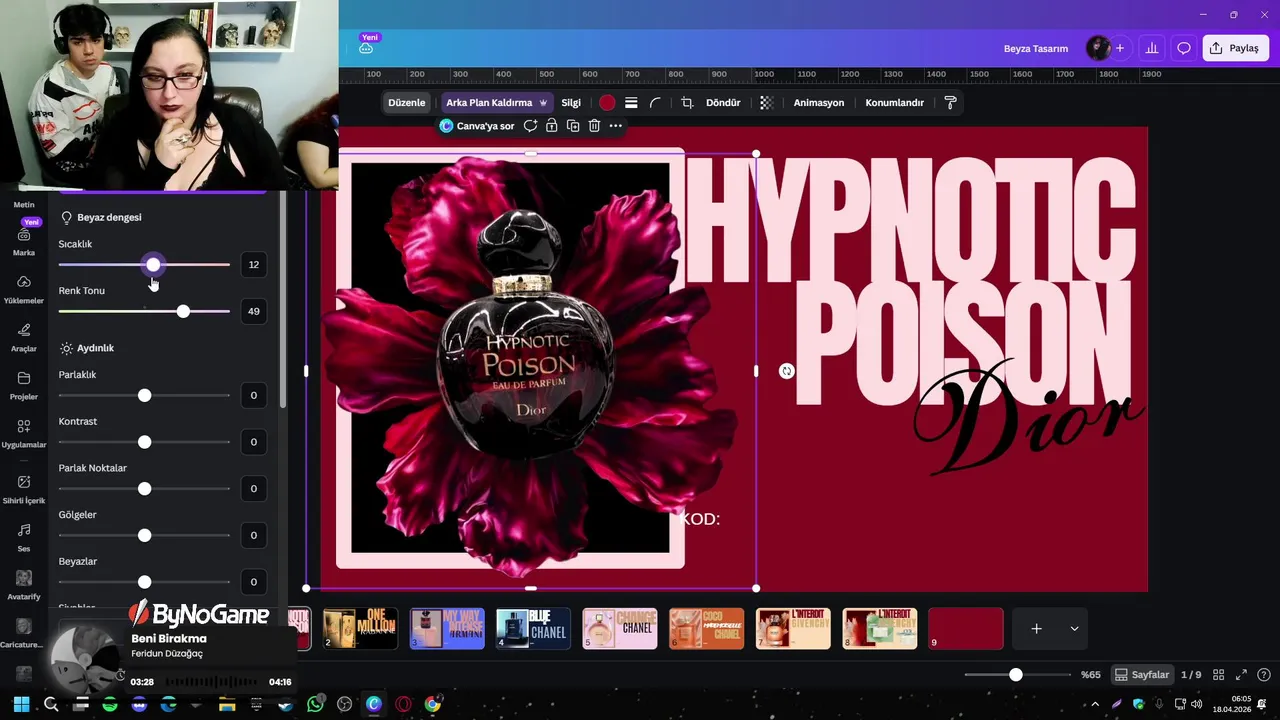Open the more options ellipsis menu
This screenshot has width=1280, height=720.
pos(615,126)
